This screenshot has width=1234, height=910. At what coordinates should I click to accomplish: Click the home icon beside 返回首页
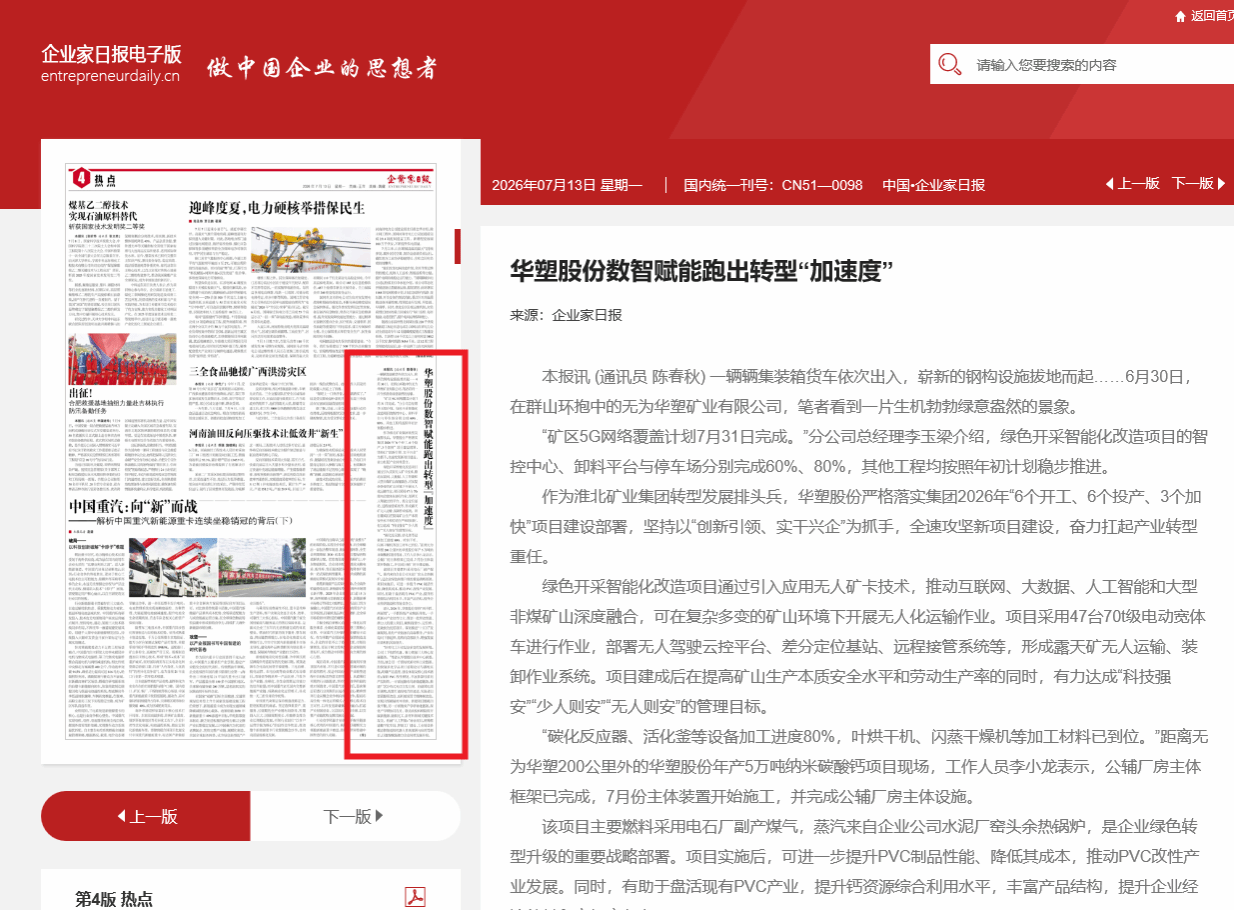(1181, 16)
